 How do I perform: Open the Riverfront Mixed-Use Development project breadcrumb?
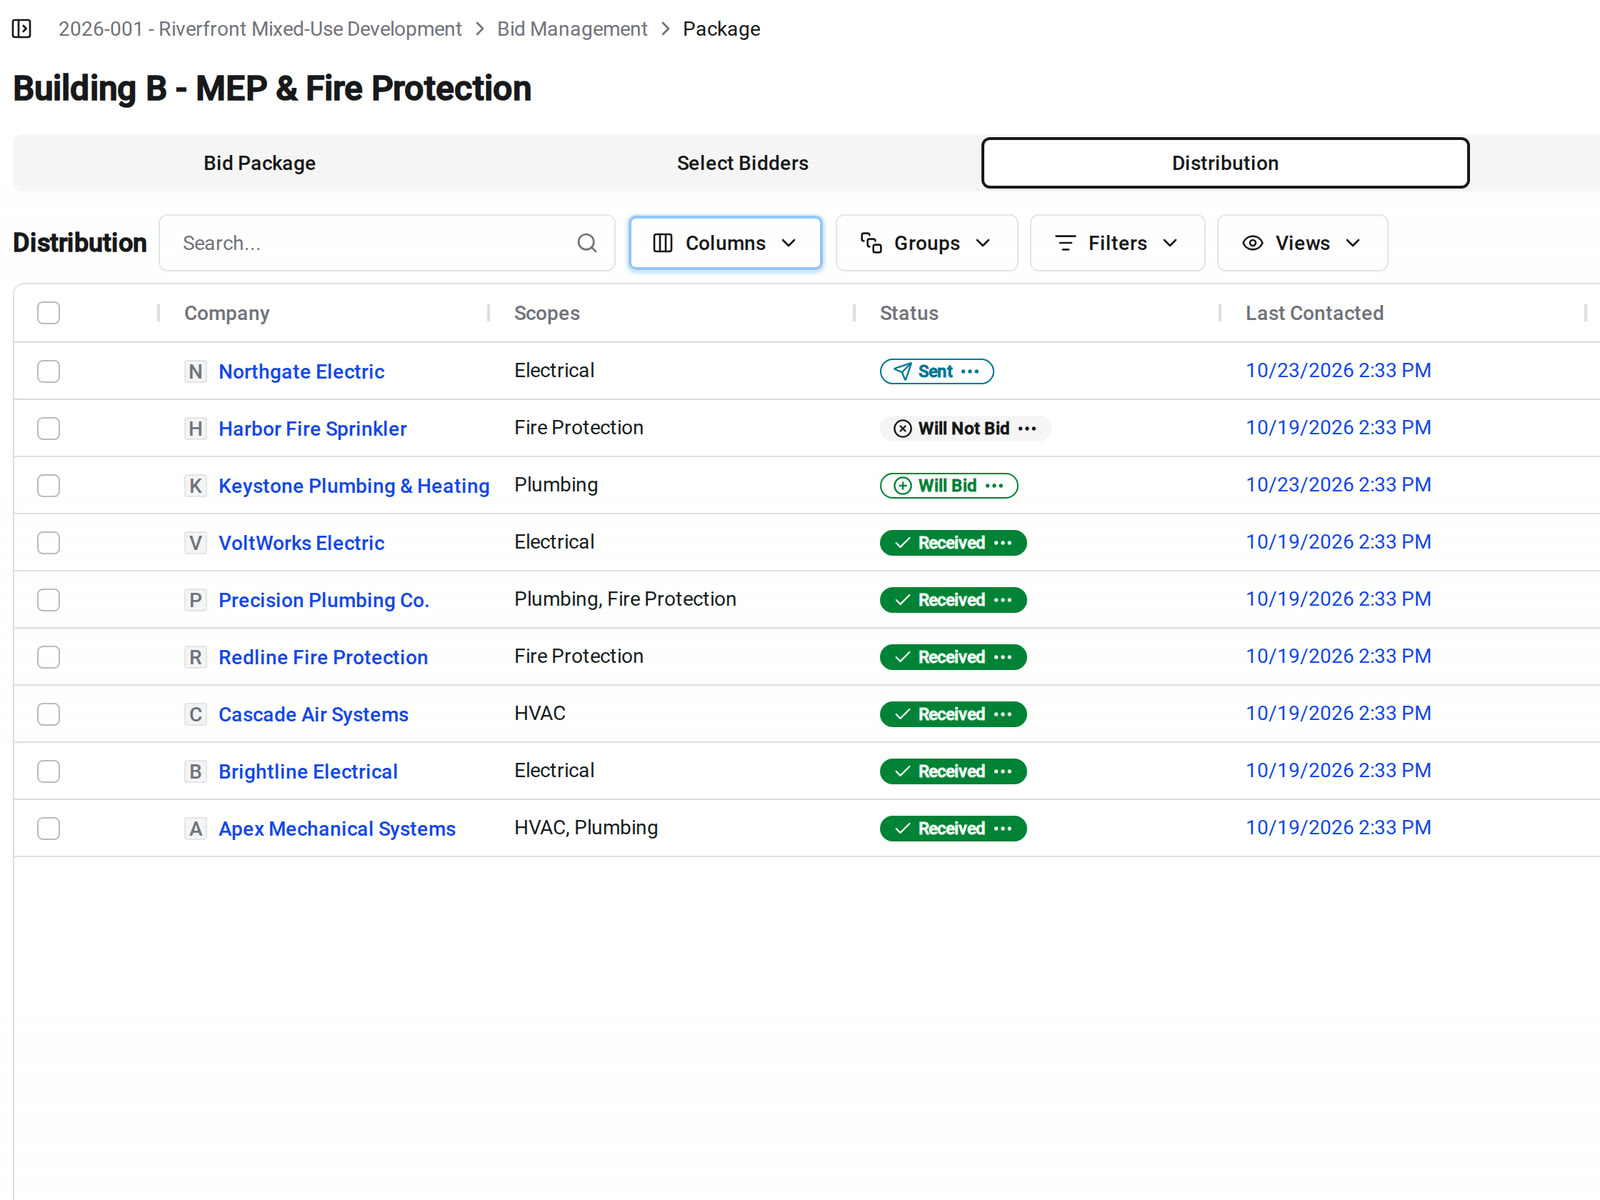click(x=260, y=29)
